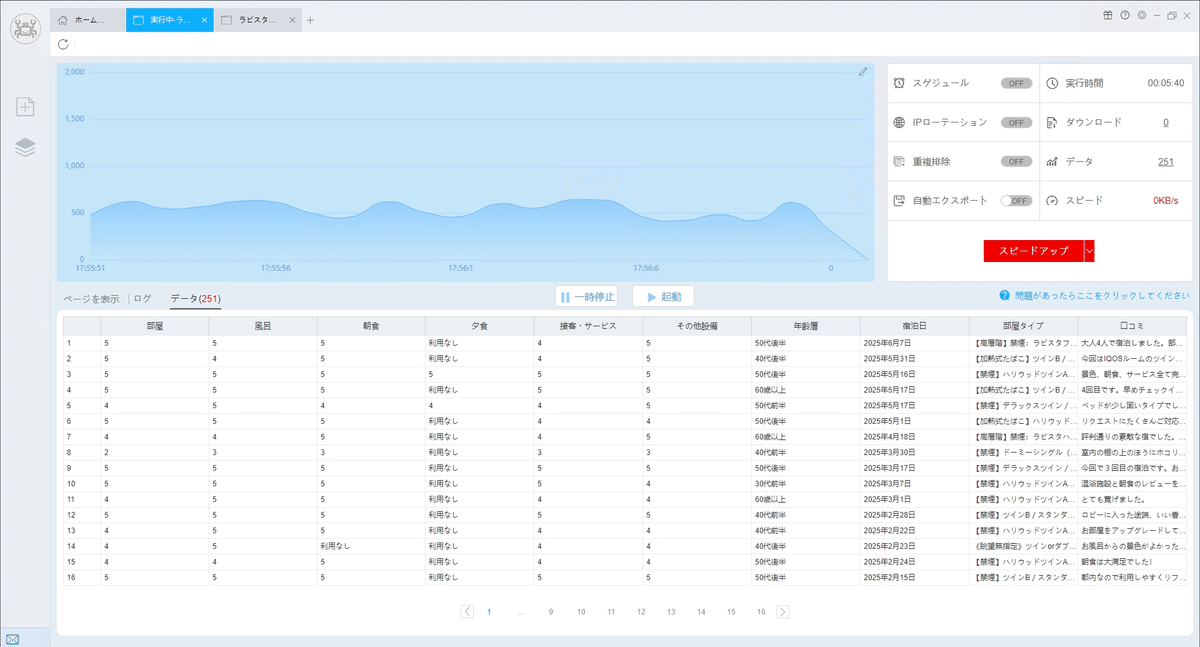Open the mail envelope icon at bottom left
Viewport: 1200px width, 647px height.
(x=13, y=638)
